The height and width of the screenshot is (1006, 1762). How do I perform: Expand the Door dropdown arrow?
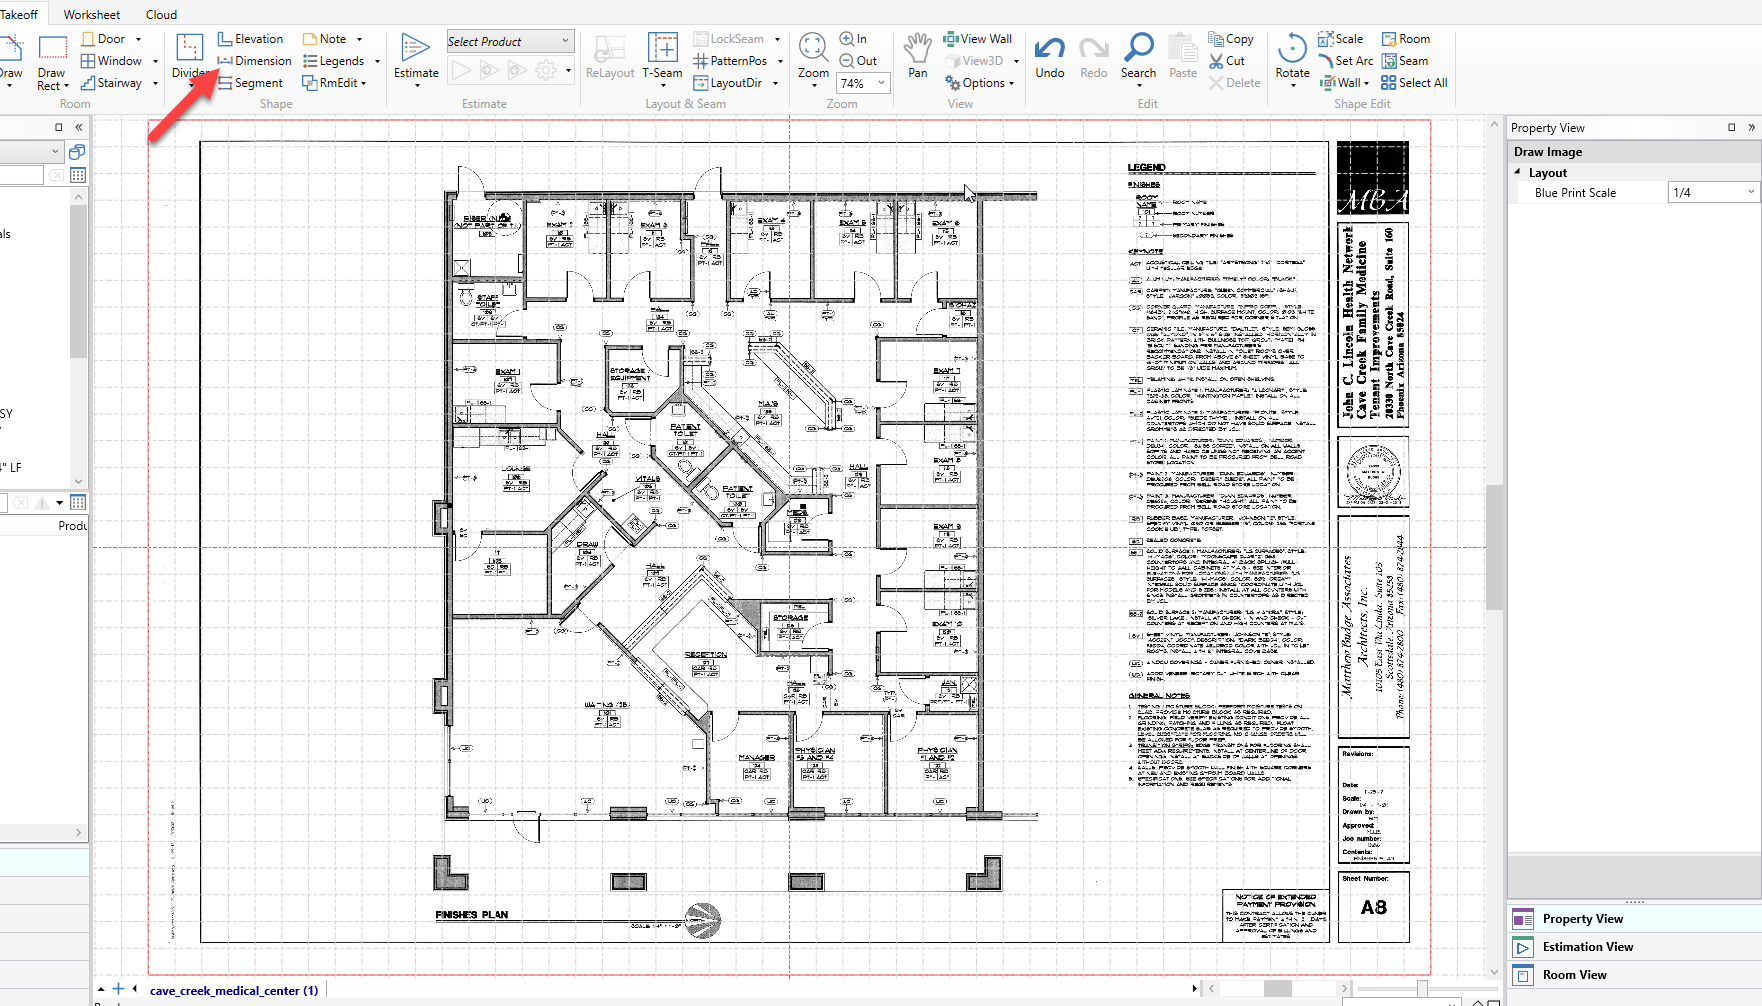click(138, 39)
